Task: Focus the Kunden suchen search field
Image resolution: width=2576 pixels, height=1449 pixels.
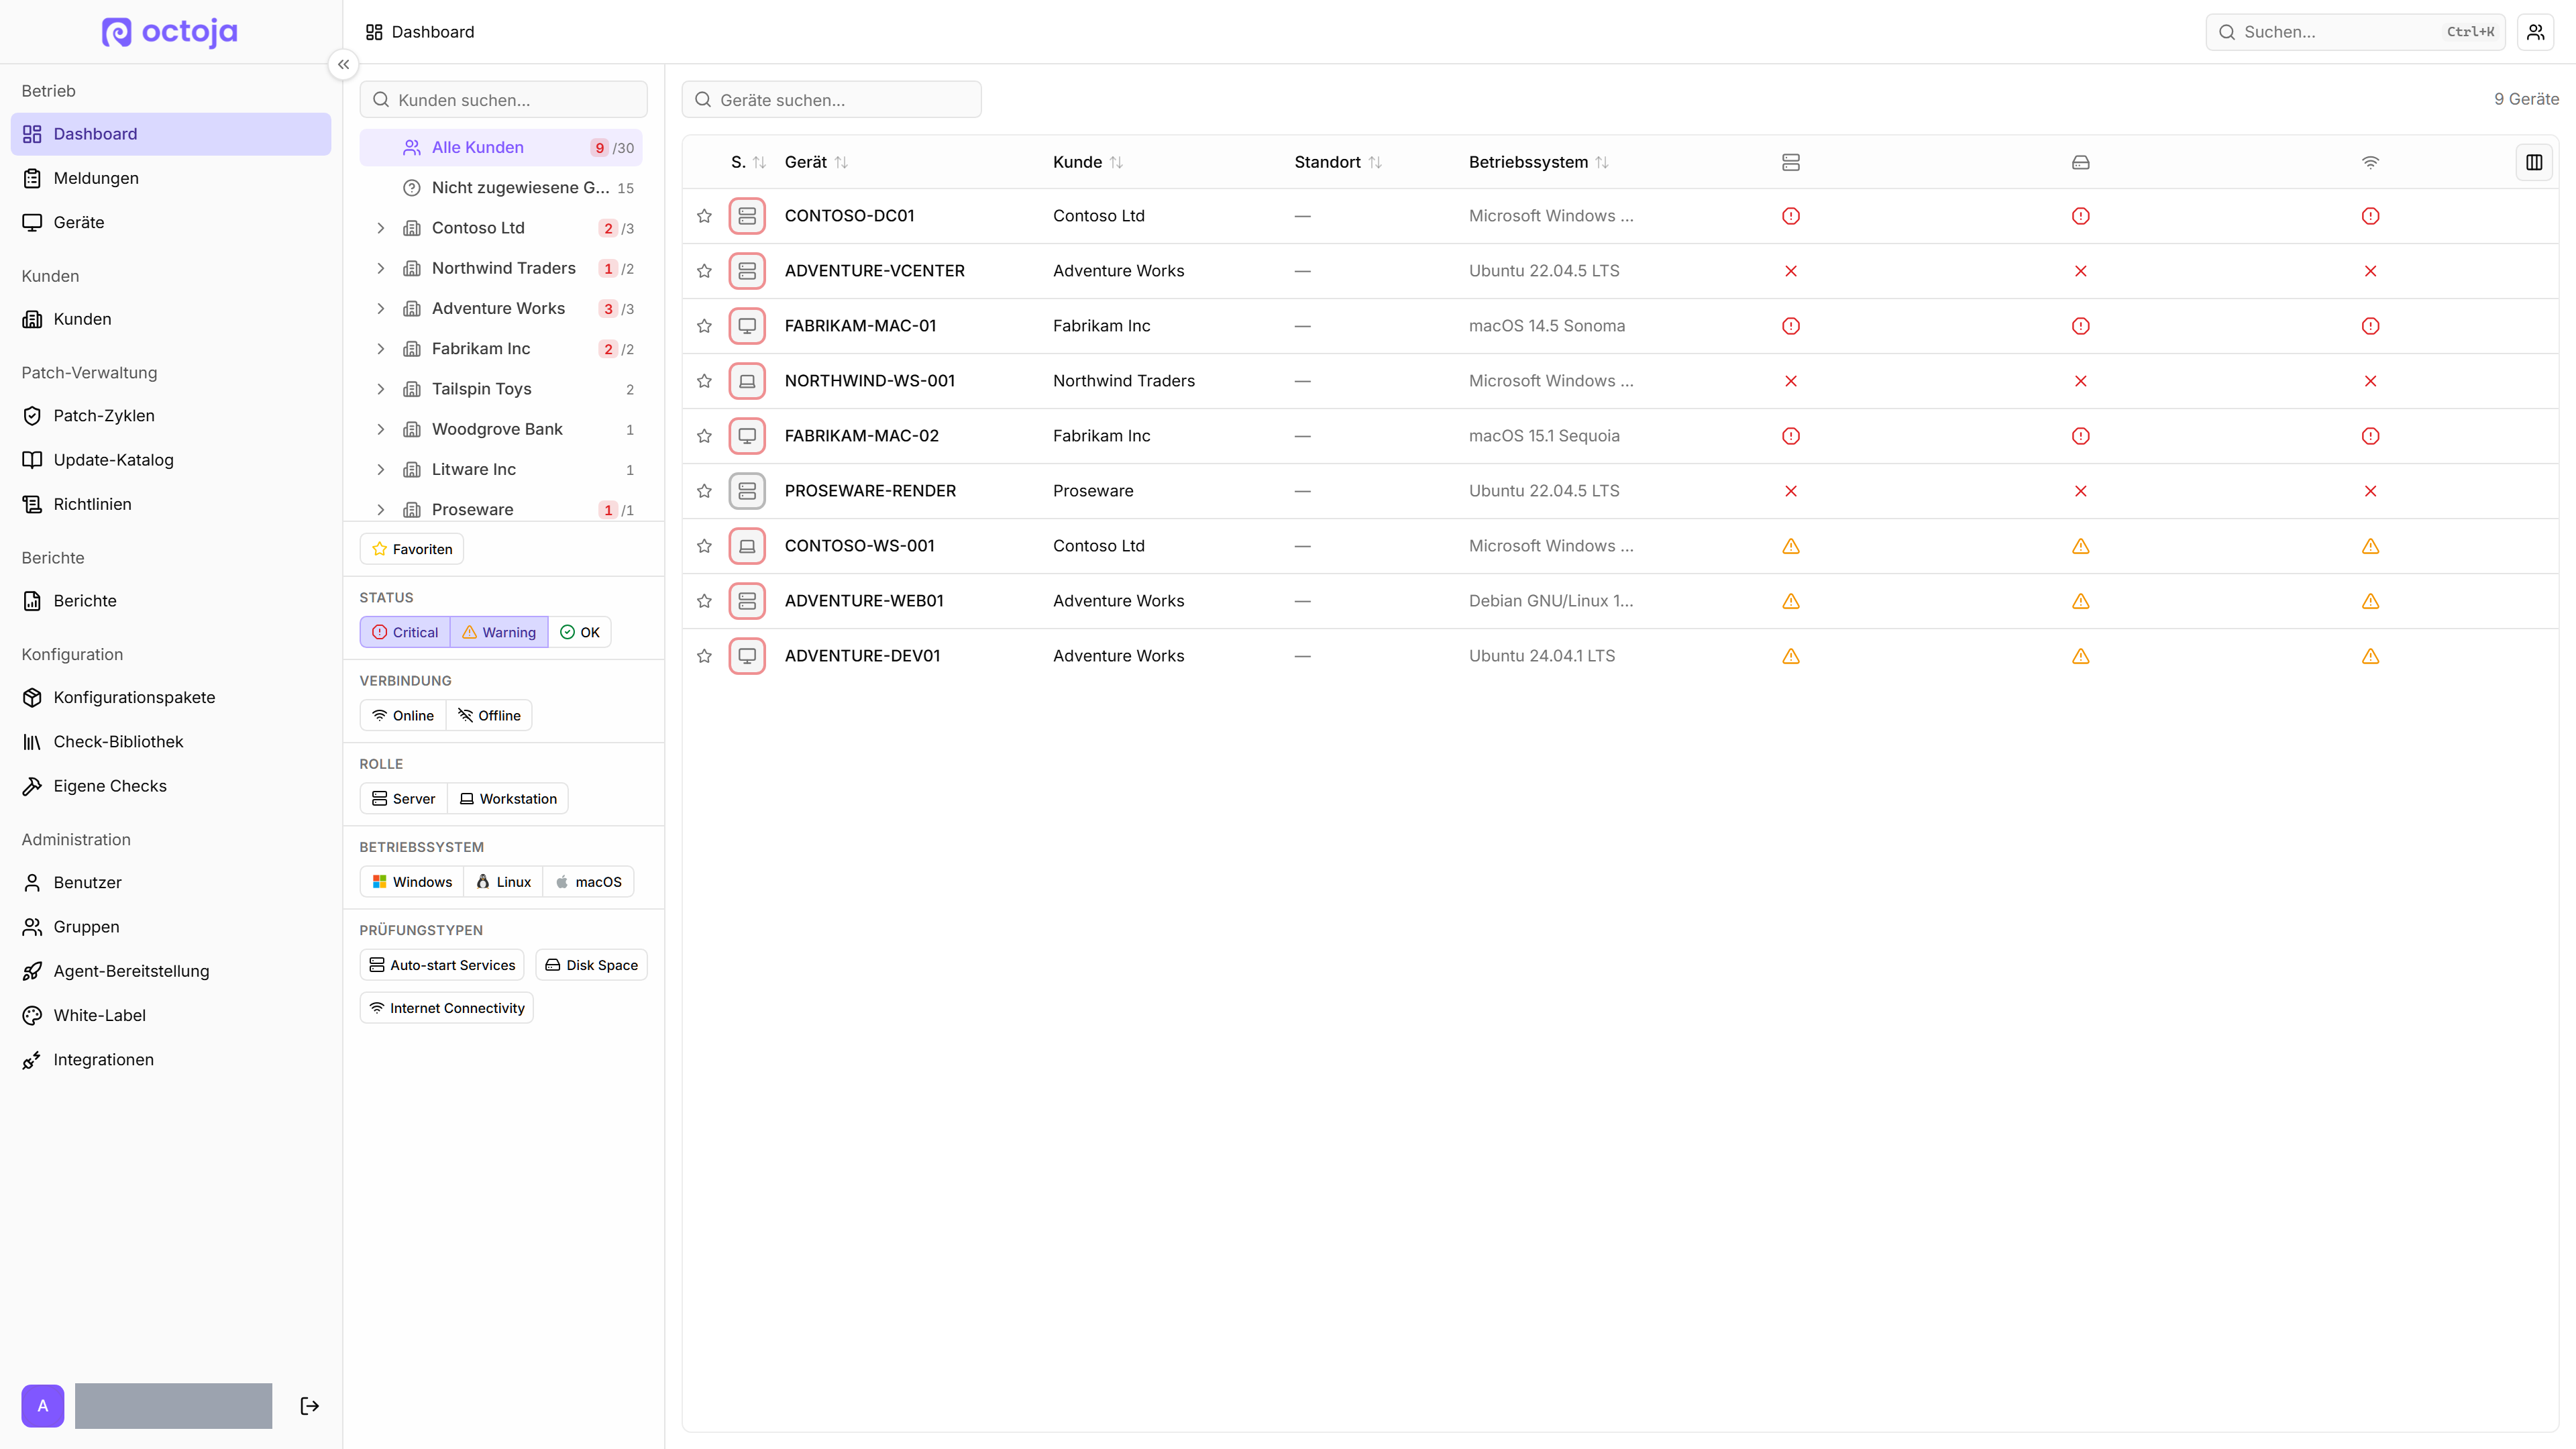Action: point(503,100)
